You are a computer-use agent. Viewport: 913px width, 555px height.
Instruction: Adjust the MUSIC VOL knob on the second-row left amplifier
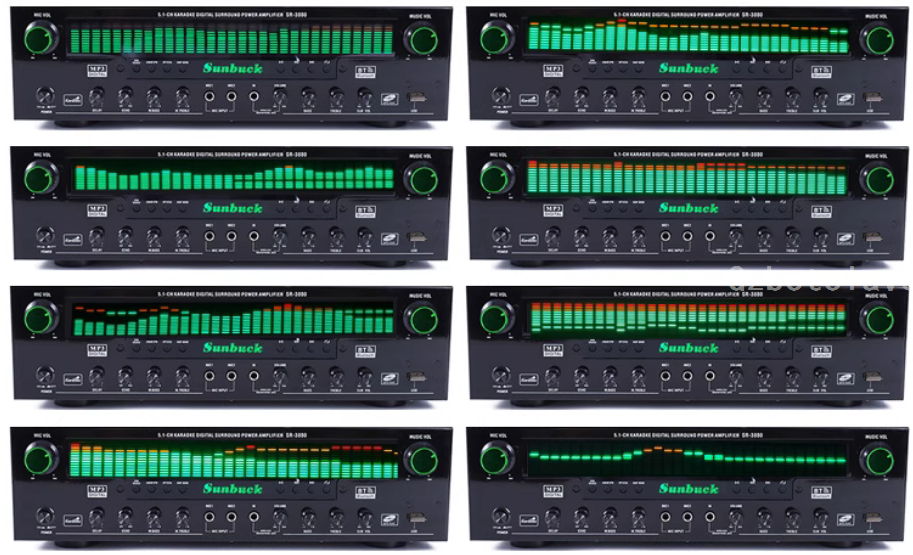[423, 178]
